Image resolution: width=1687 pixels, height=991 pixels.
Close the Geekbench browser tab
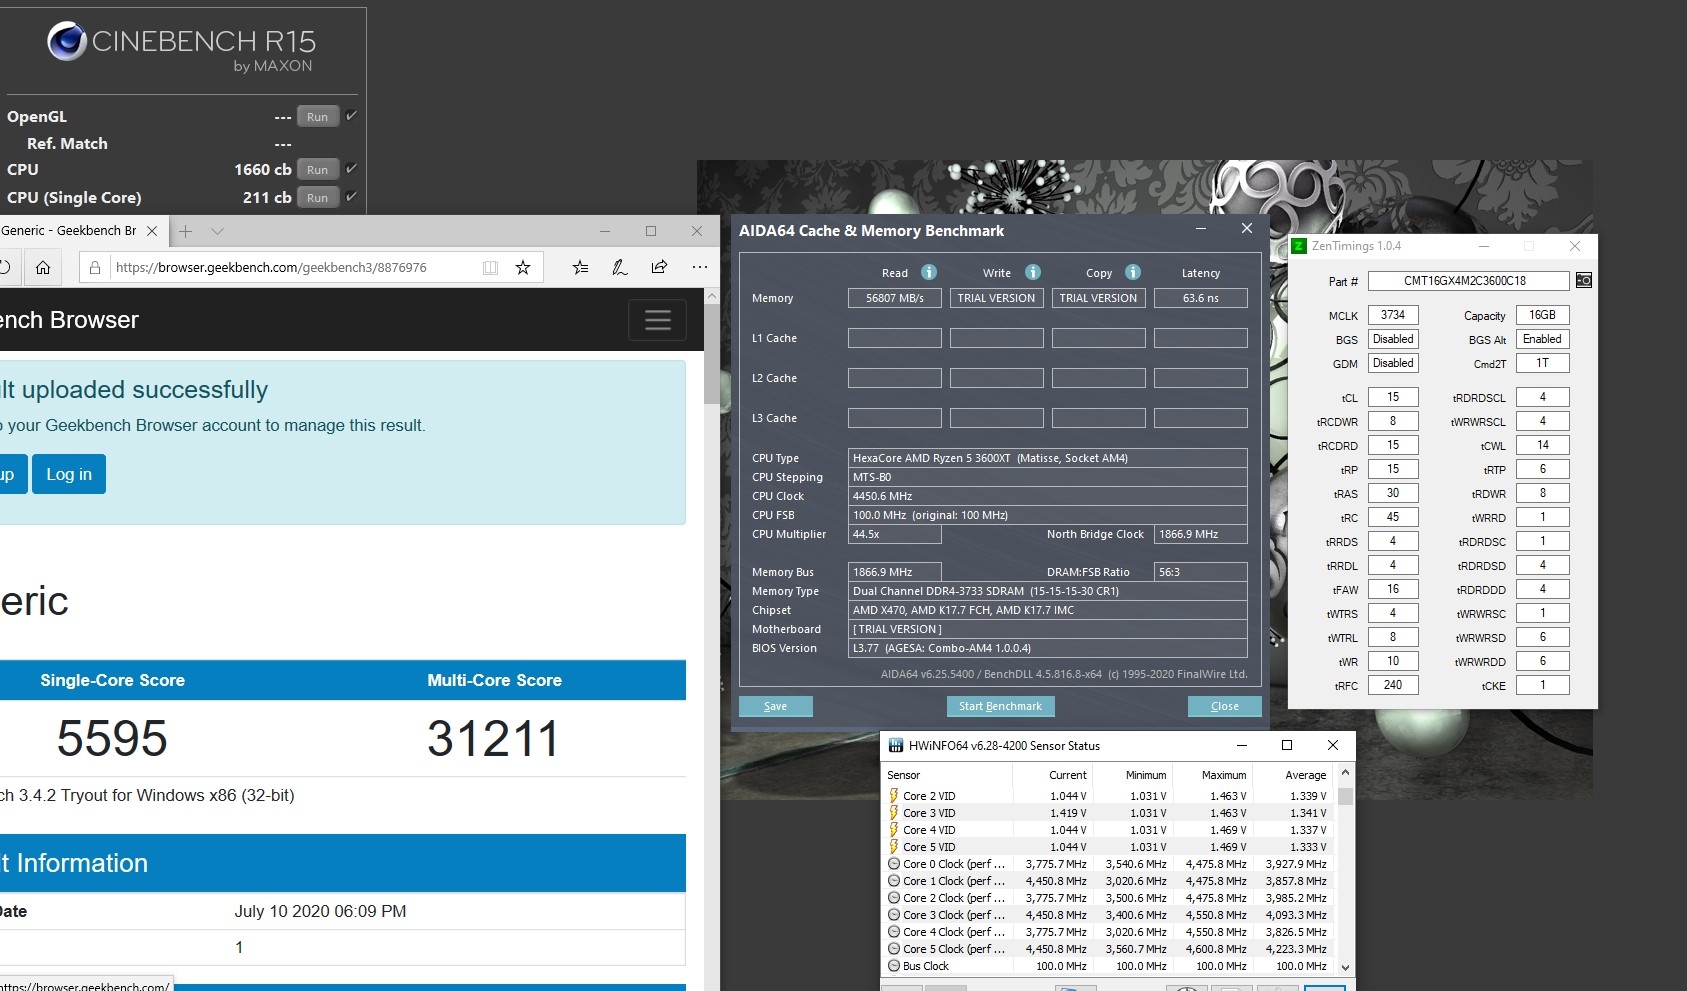pos(152,231)
